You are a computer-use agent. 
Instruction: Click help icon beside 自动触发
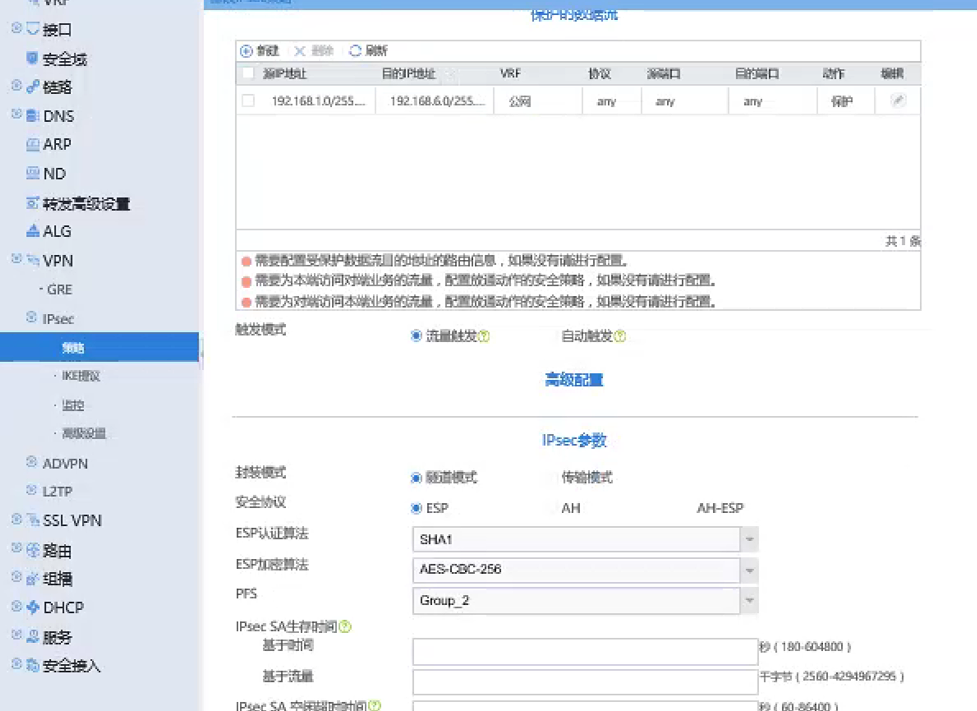[x=620, y=337]
